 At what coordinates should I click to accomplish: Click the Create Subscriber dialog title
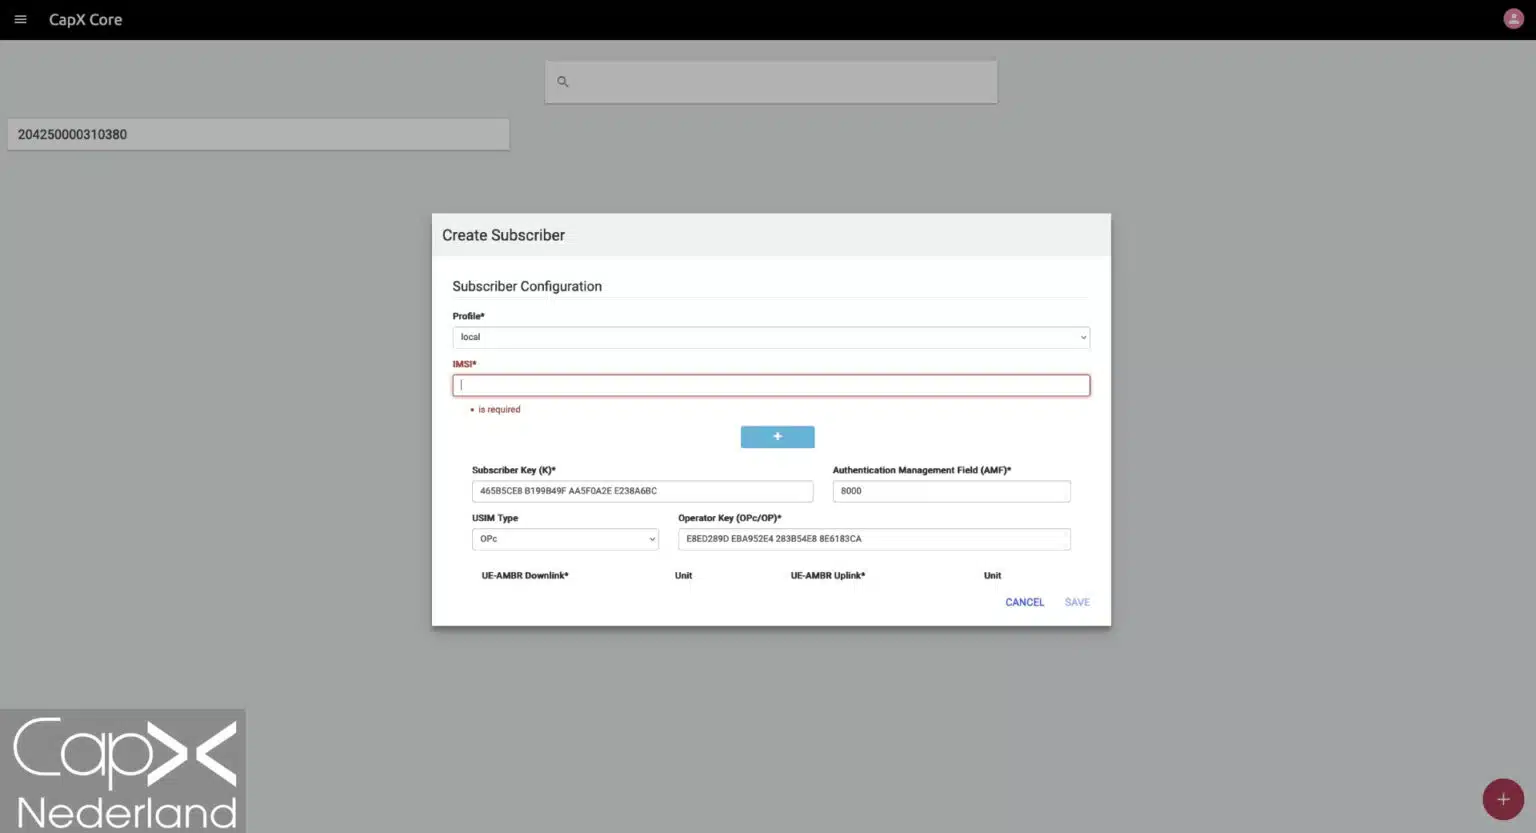(503, 235)
